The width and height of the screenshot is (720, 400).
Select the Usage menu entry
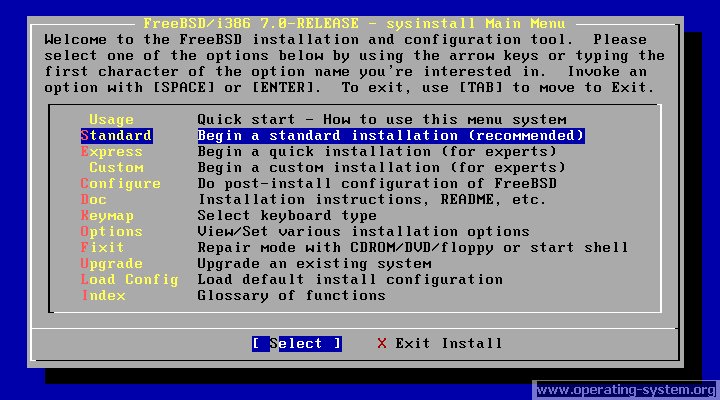click(x=111, y=120)
